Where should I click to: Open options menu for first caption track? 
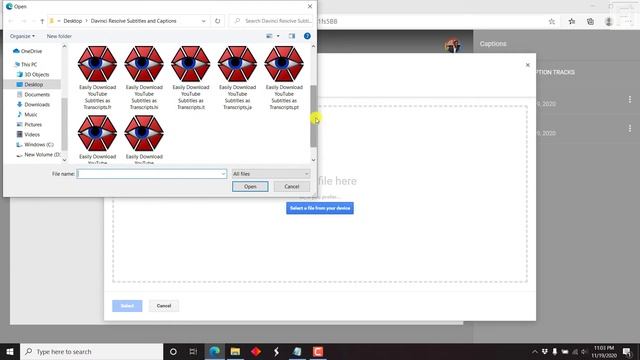tap(630, 99)
